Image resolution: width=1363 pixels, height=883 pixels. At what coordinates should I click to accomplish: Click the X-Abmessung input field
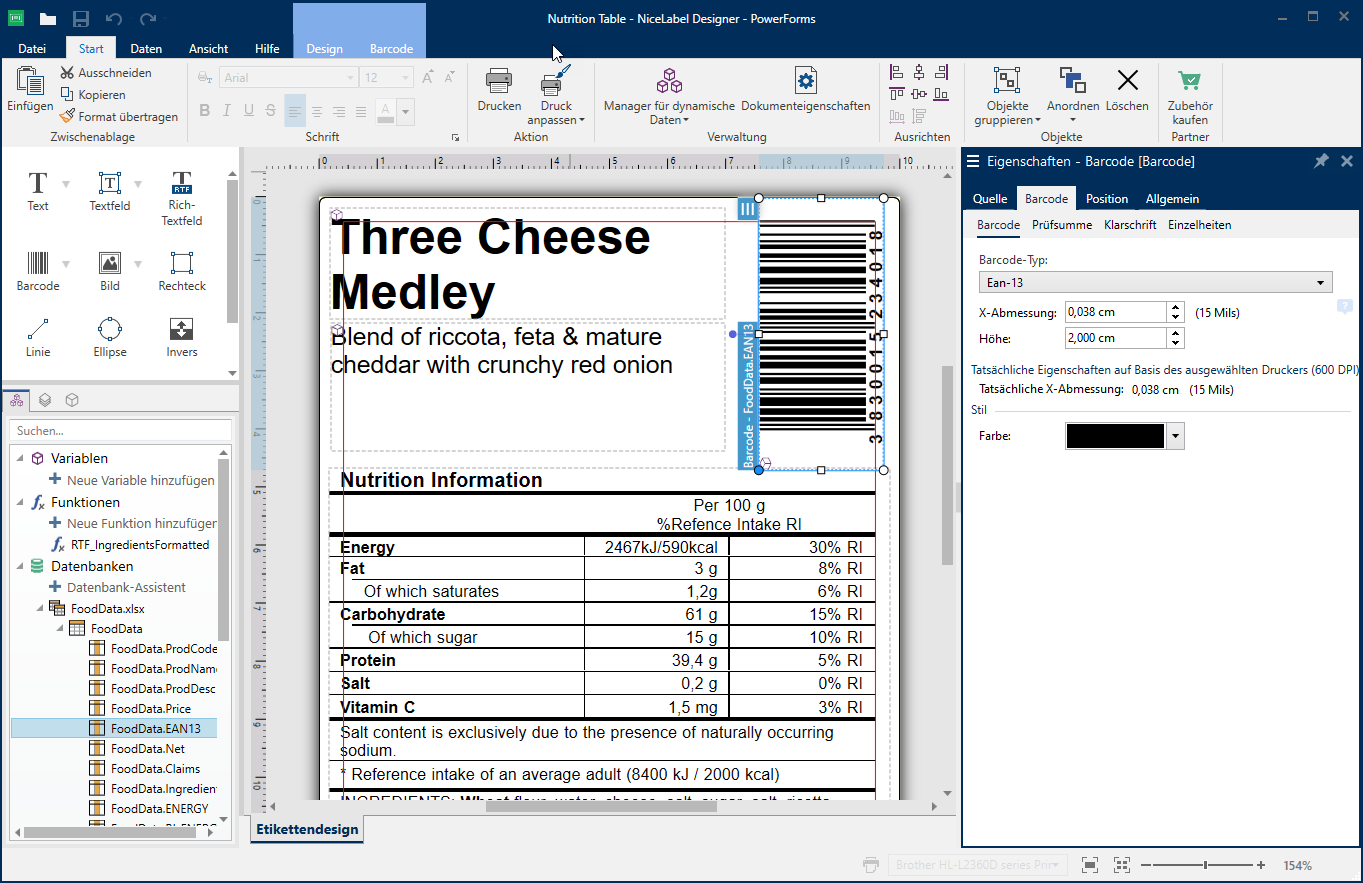[1115, 313]
